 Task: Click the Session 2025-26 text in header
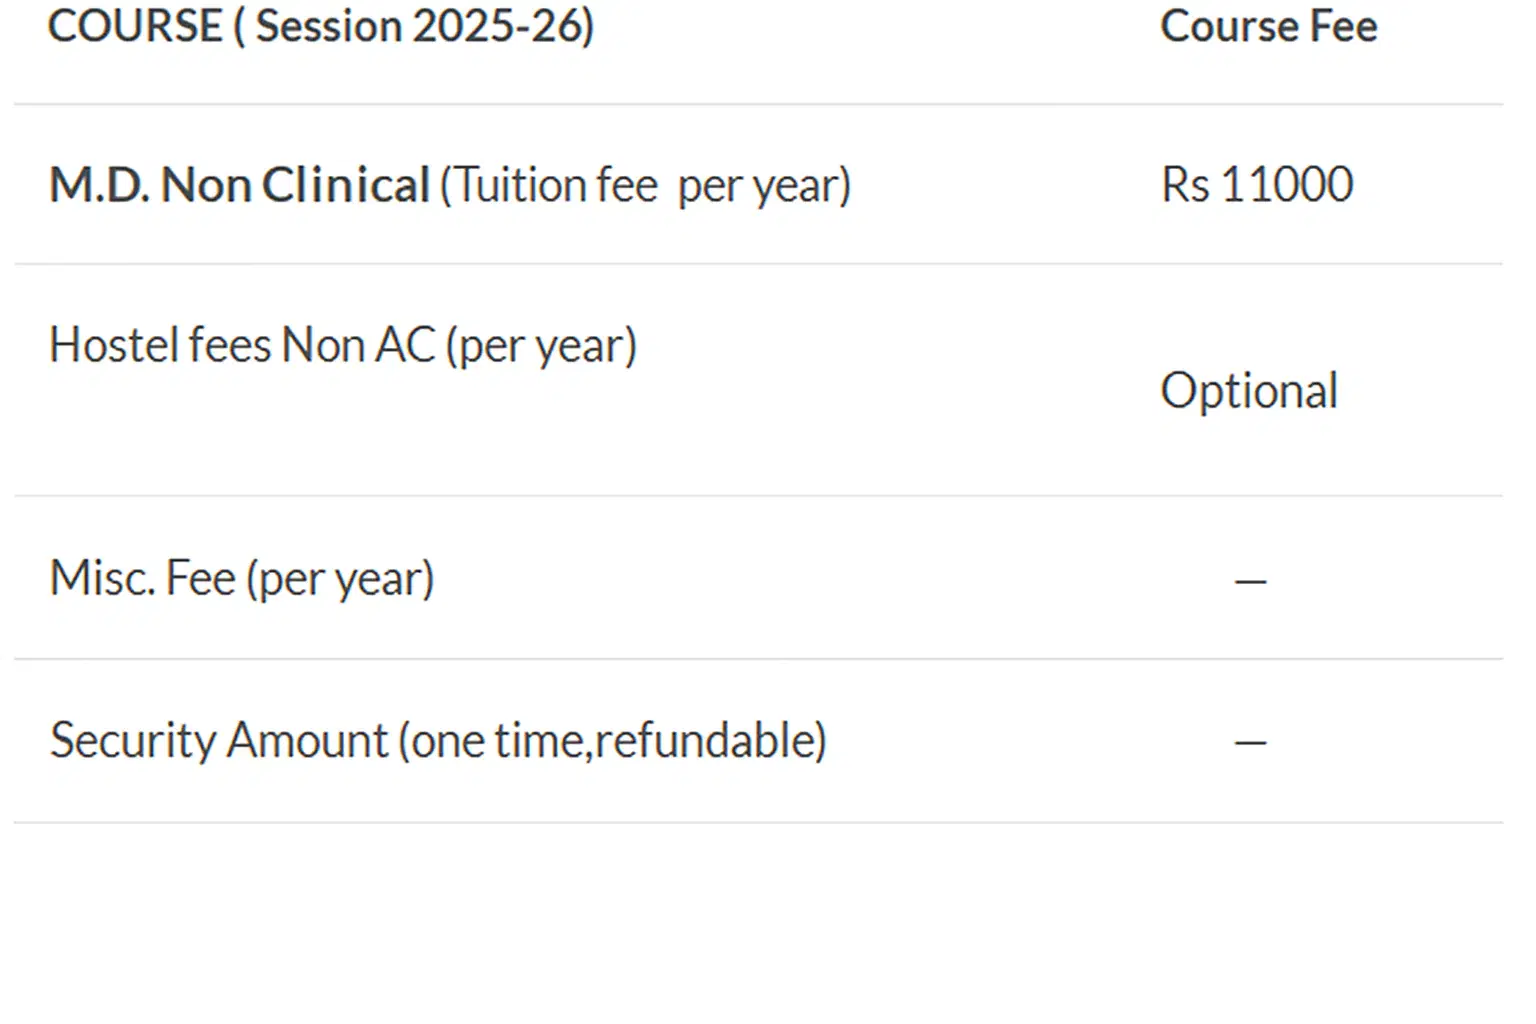[424, 27]
